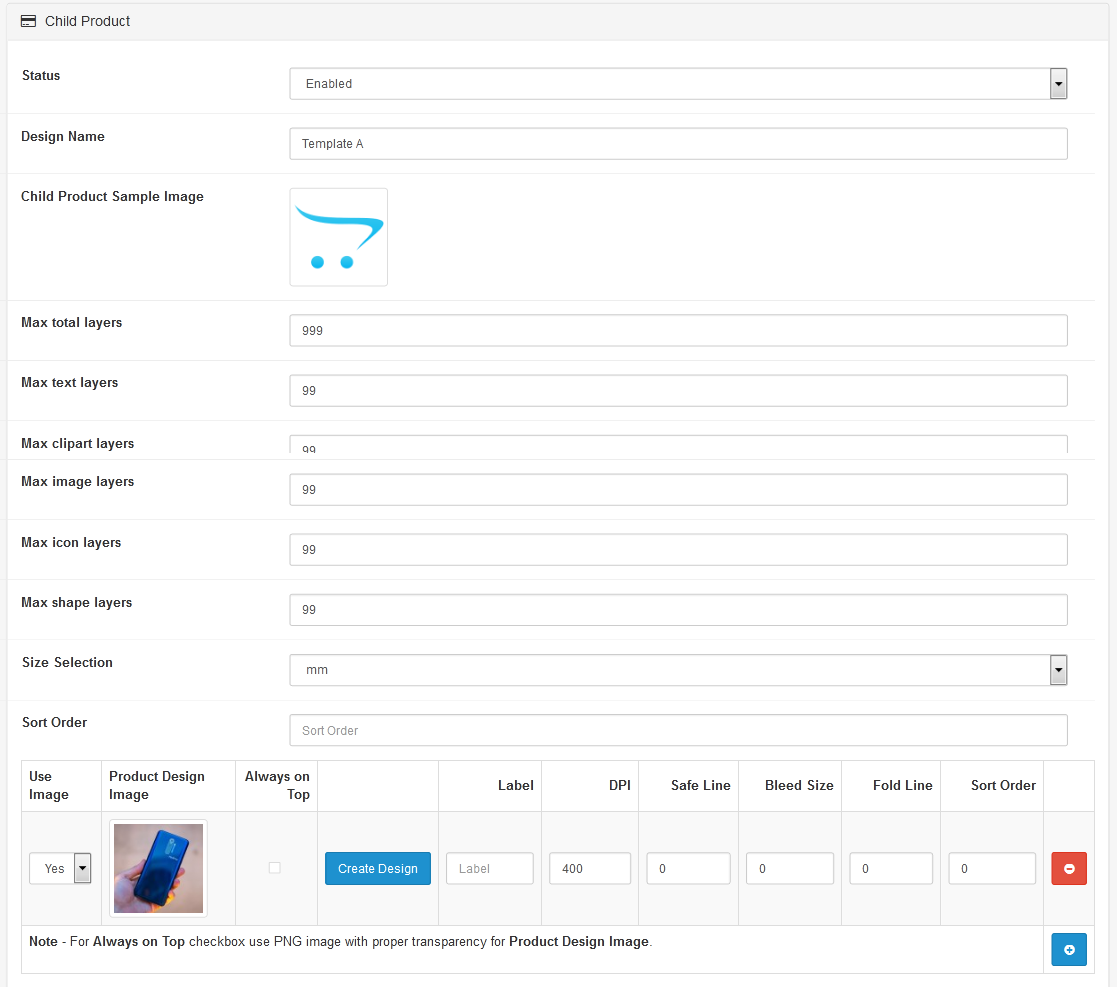Click the Fold Line column header

tap(903, 785)
